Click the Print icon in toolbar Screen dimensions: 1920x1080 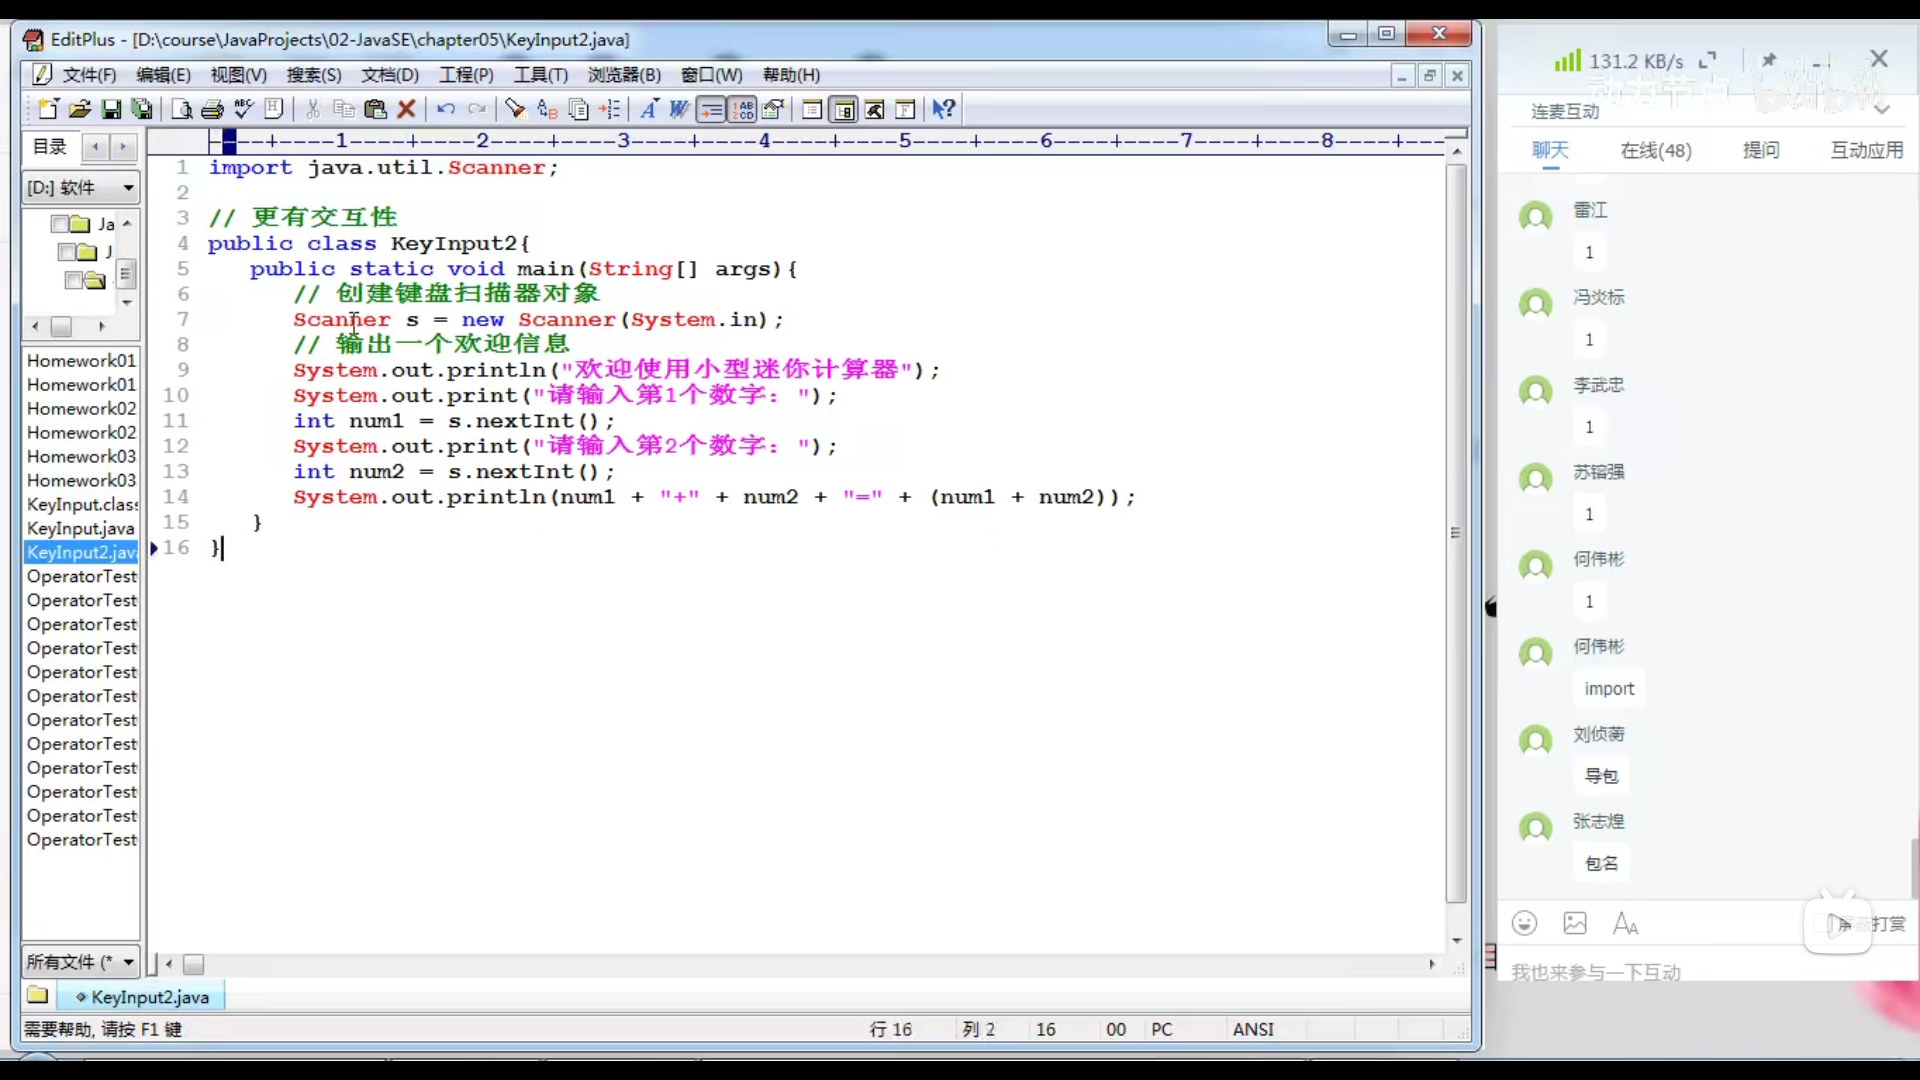212,109
